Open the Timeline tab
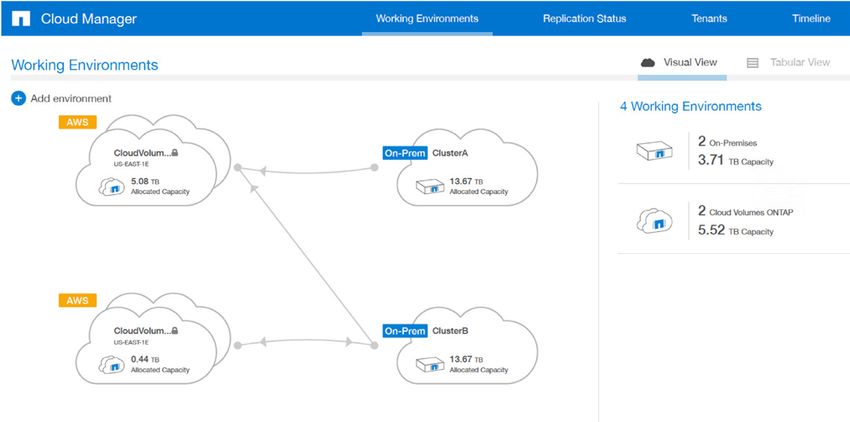Image resolution: width=850 pixels, height=422 pixels. [811, 18]
